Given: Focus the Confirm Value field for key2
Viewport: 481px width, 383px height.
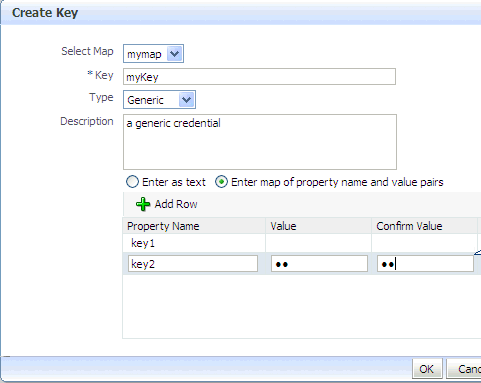Looking at the screenshot, I should point(425,264).
